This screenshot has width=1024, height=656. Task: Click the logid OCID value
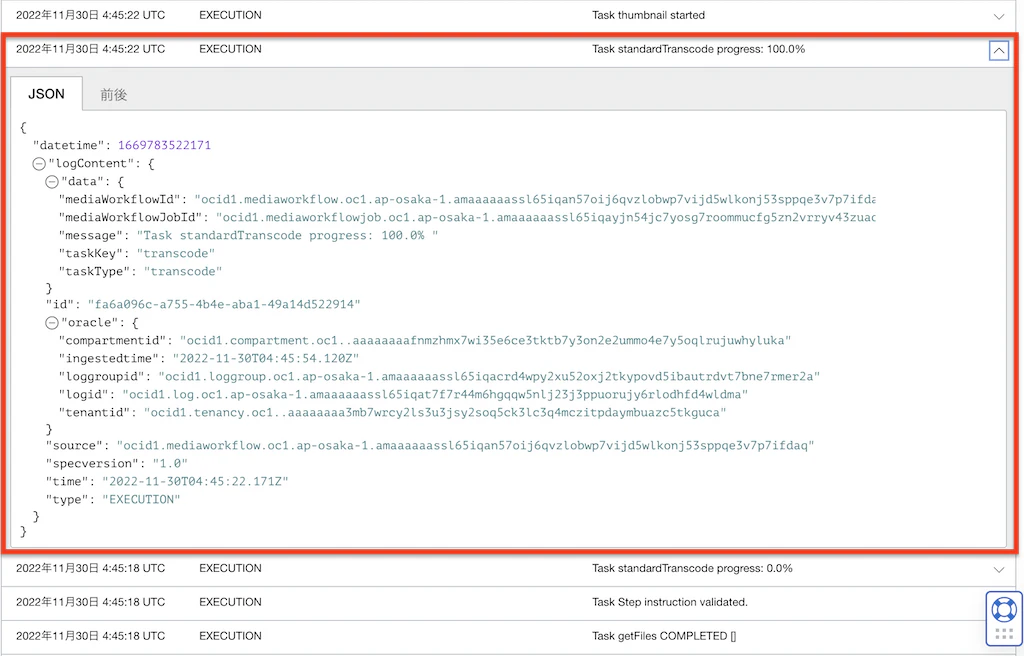[435, 395]
